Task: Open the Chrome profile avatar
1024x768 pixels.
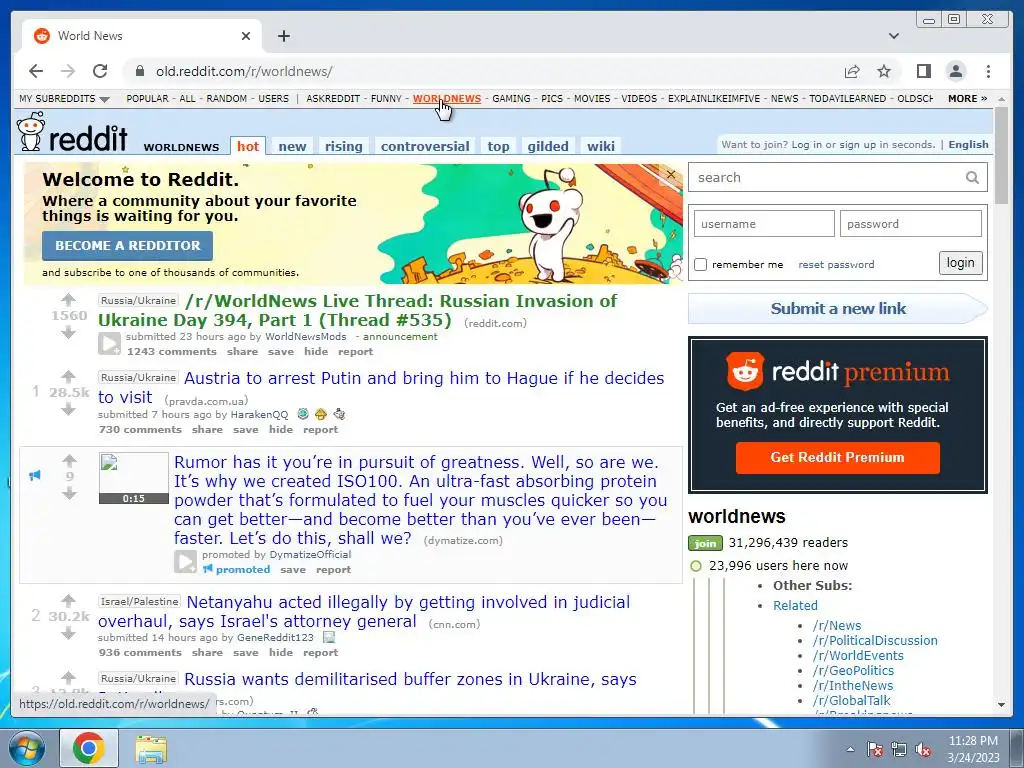Action: click(955, 71)
